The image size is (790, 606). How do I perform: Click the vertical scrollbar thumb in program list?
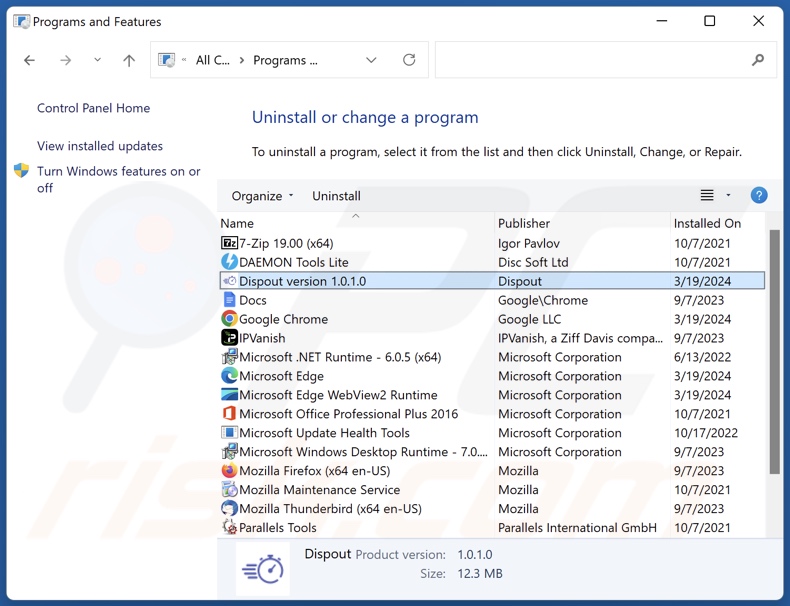[774, 352]
